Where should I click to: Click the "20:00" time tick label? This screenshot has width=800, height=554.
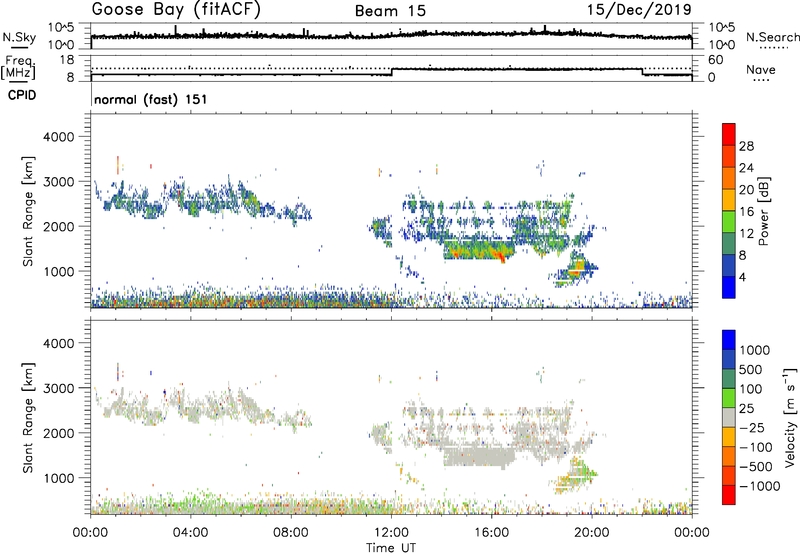pyautogui.click(x=592, y=533)
